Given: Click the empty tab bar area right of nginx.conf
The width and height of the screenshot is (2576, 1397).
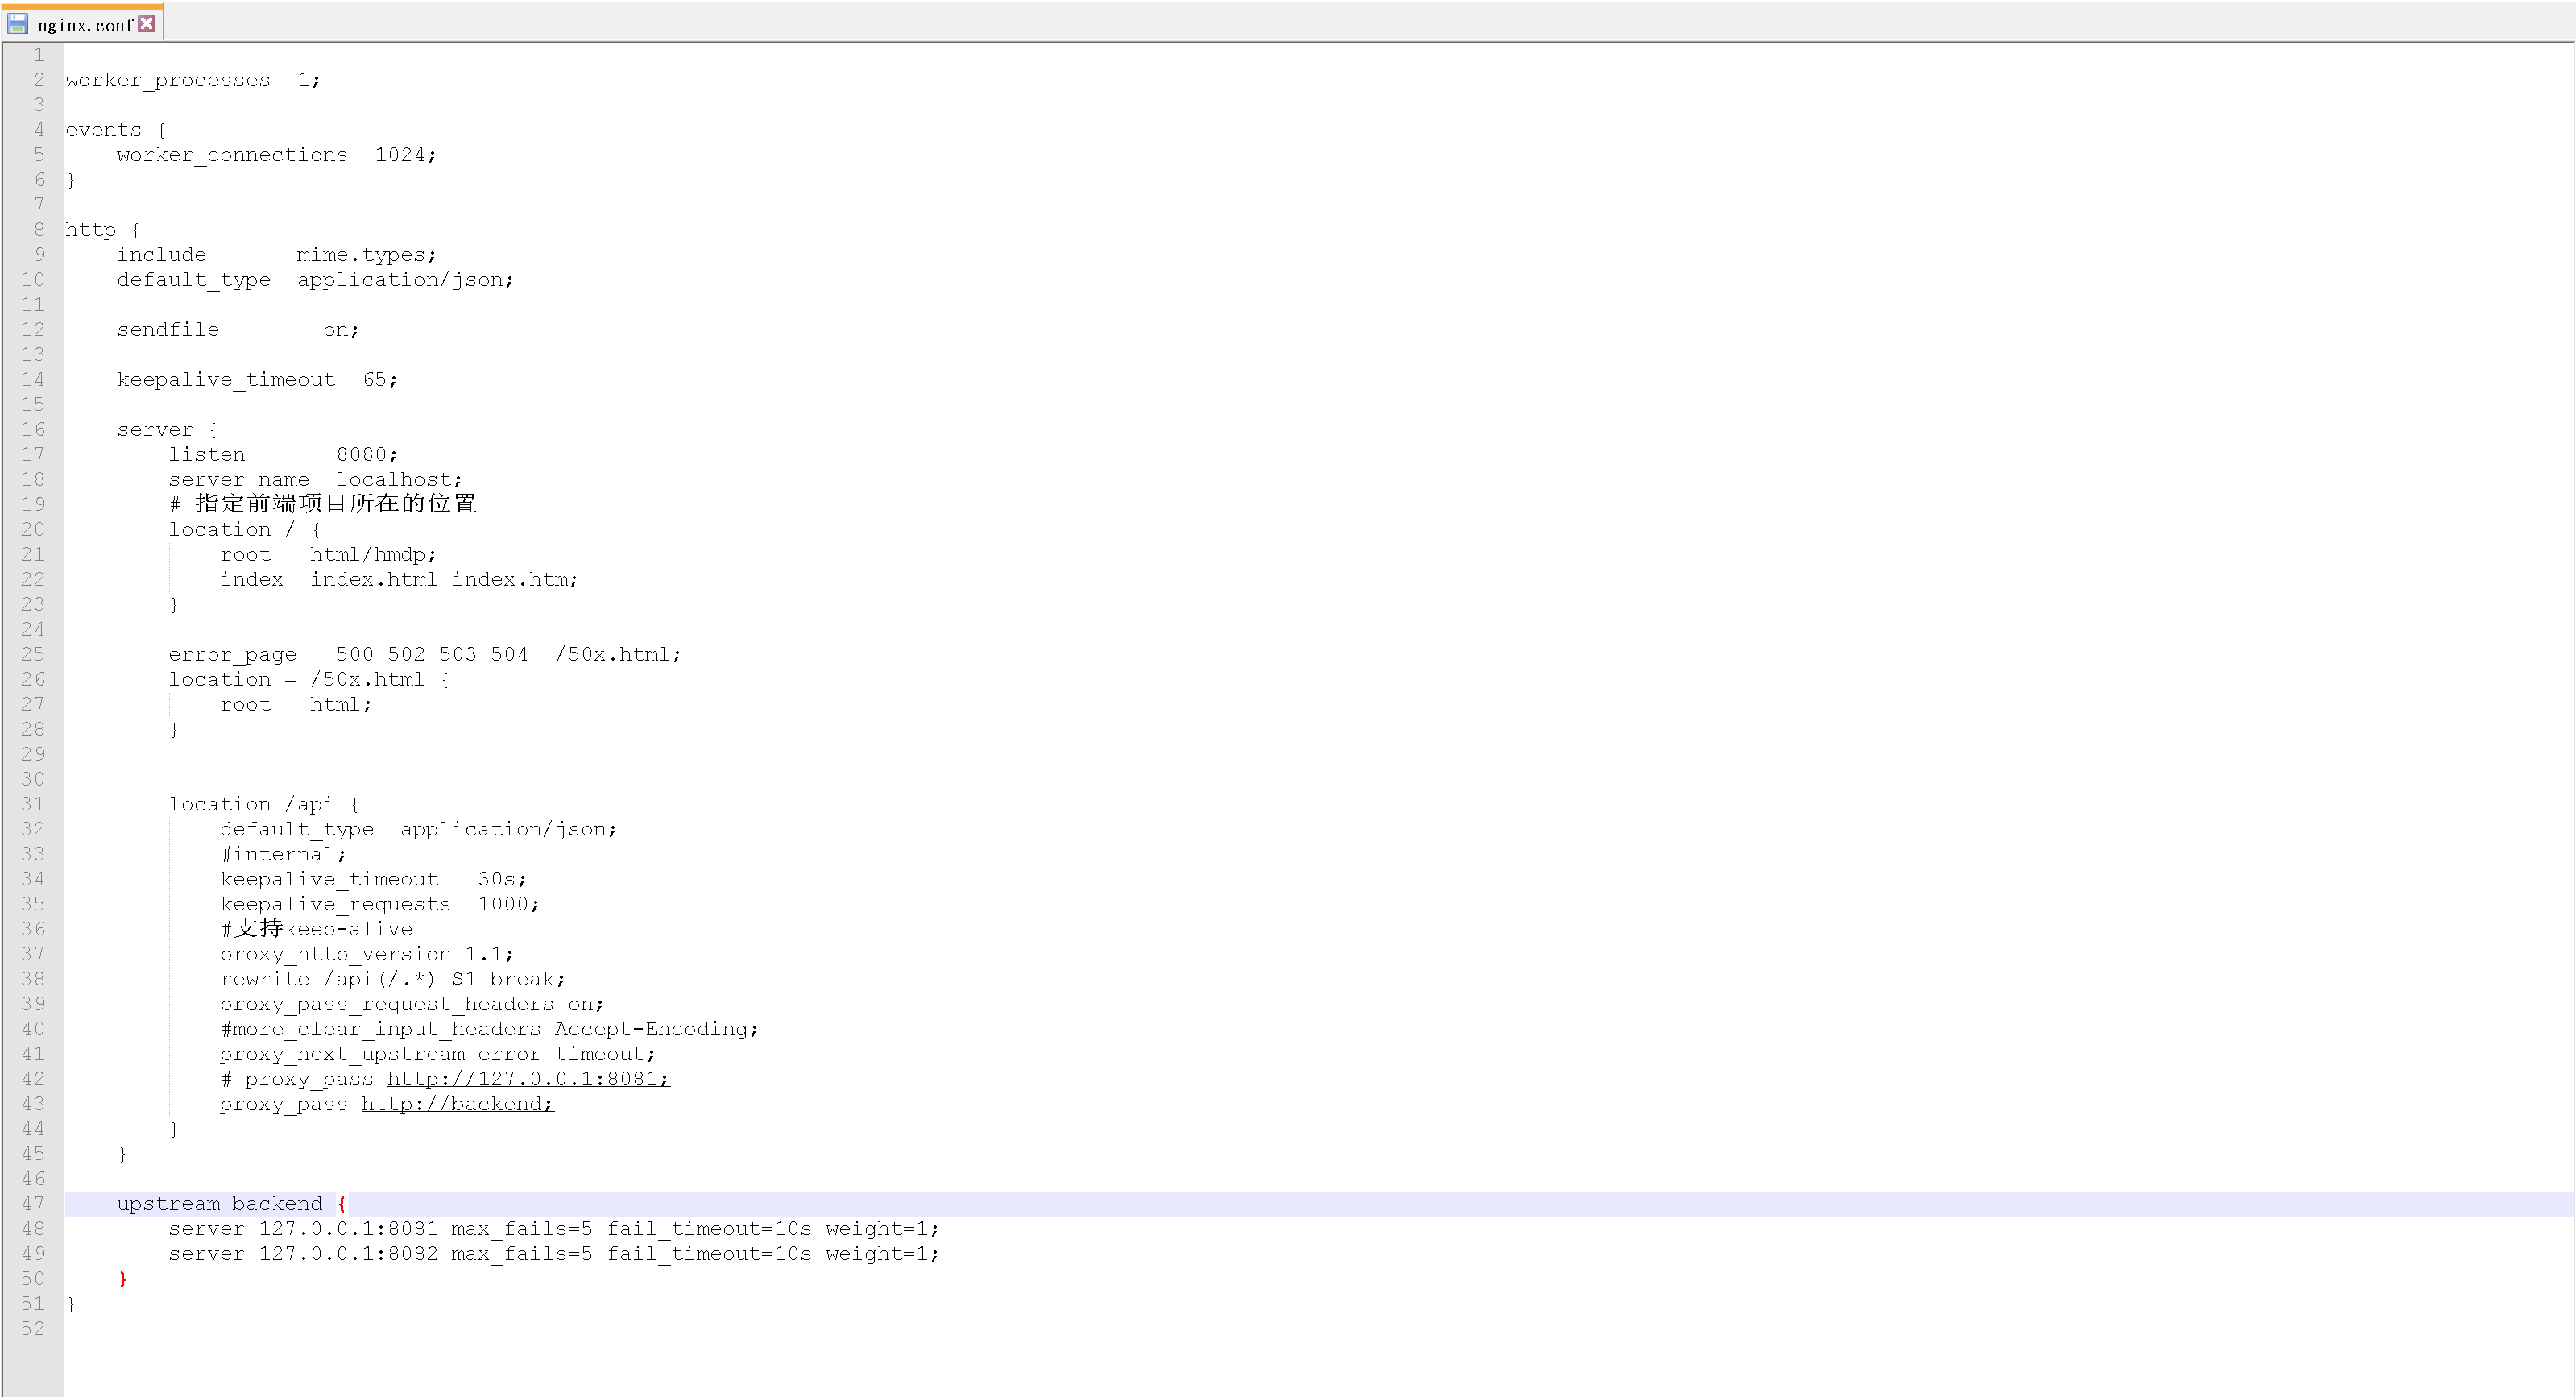Looking at the screenshot, I should [1300, 22].
